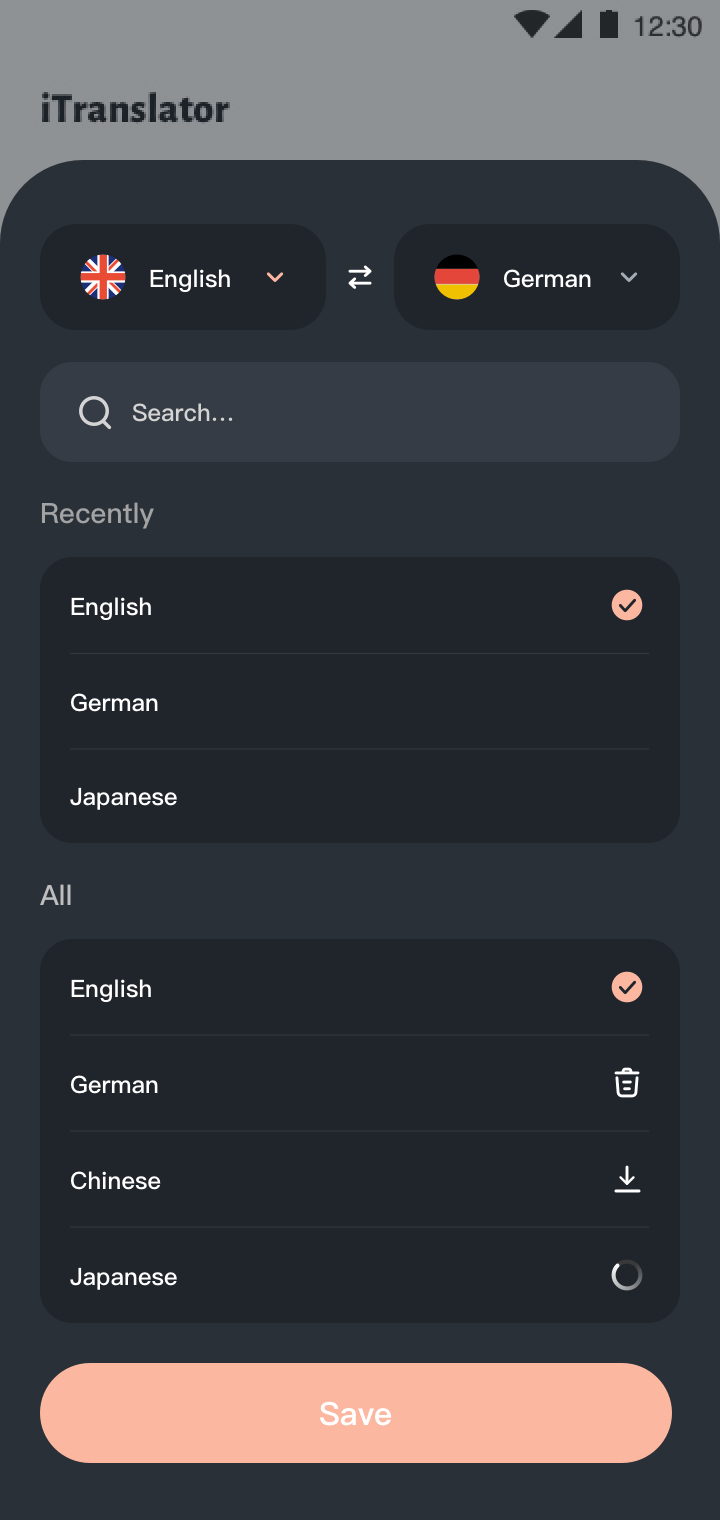Swap source and target languages

[360, 277]
